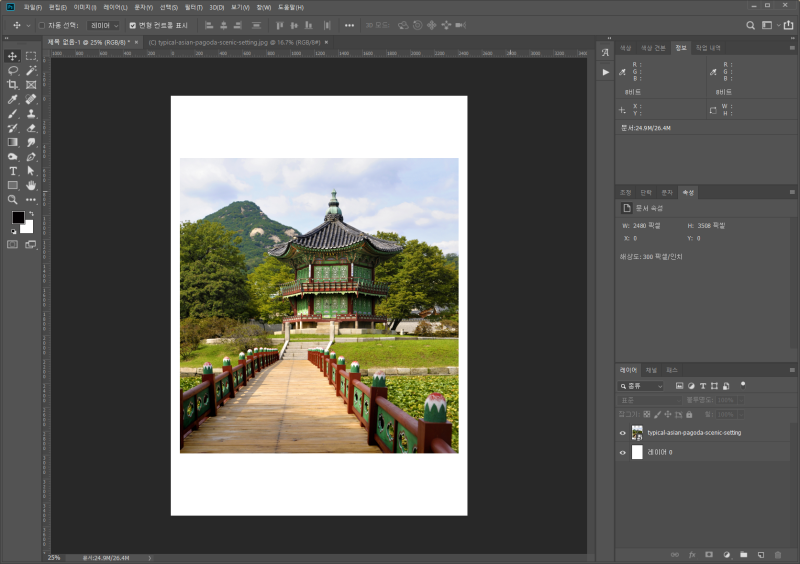The image size is (800, 564).
Task: Switch to the 패스 tab
Action: tap(672, 370)
